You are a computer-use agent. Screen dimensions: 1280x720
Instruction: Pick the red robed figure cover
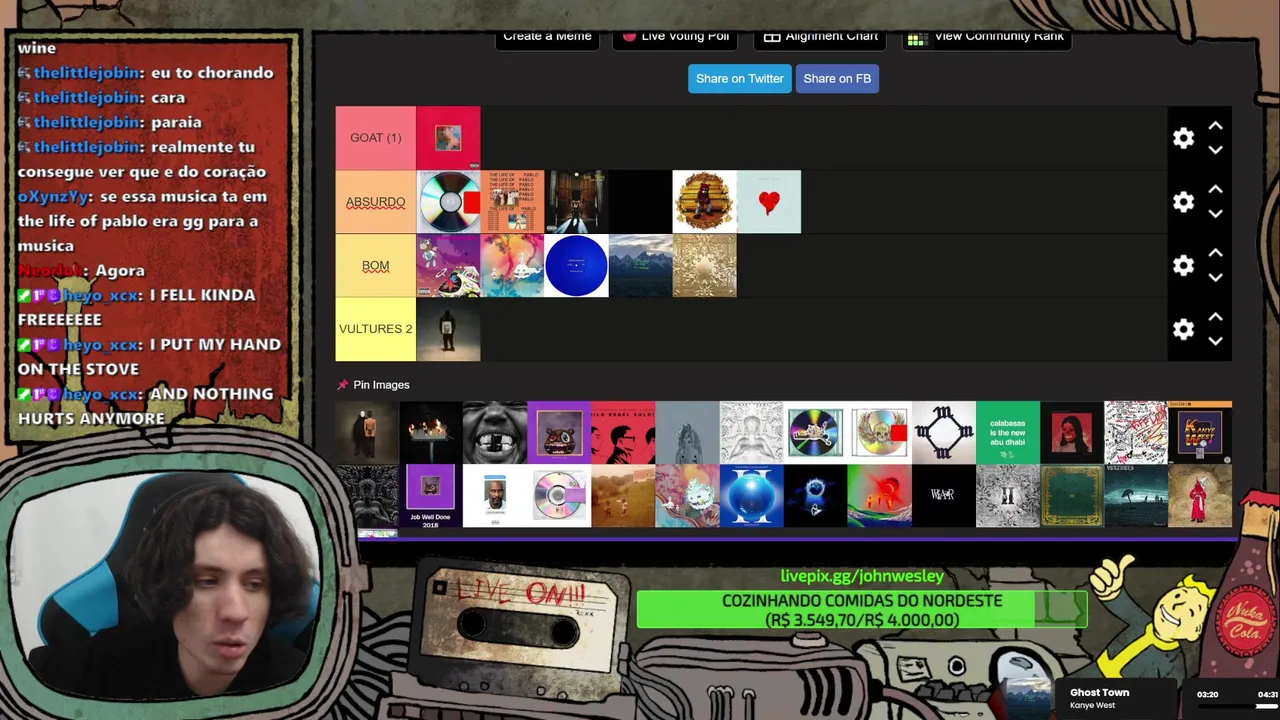tap(1199, 496)
